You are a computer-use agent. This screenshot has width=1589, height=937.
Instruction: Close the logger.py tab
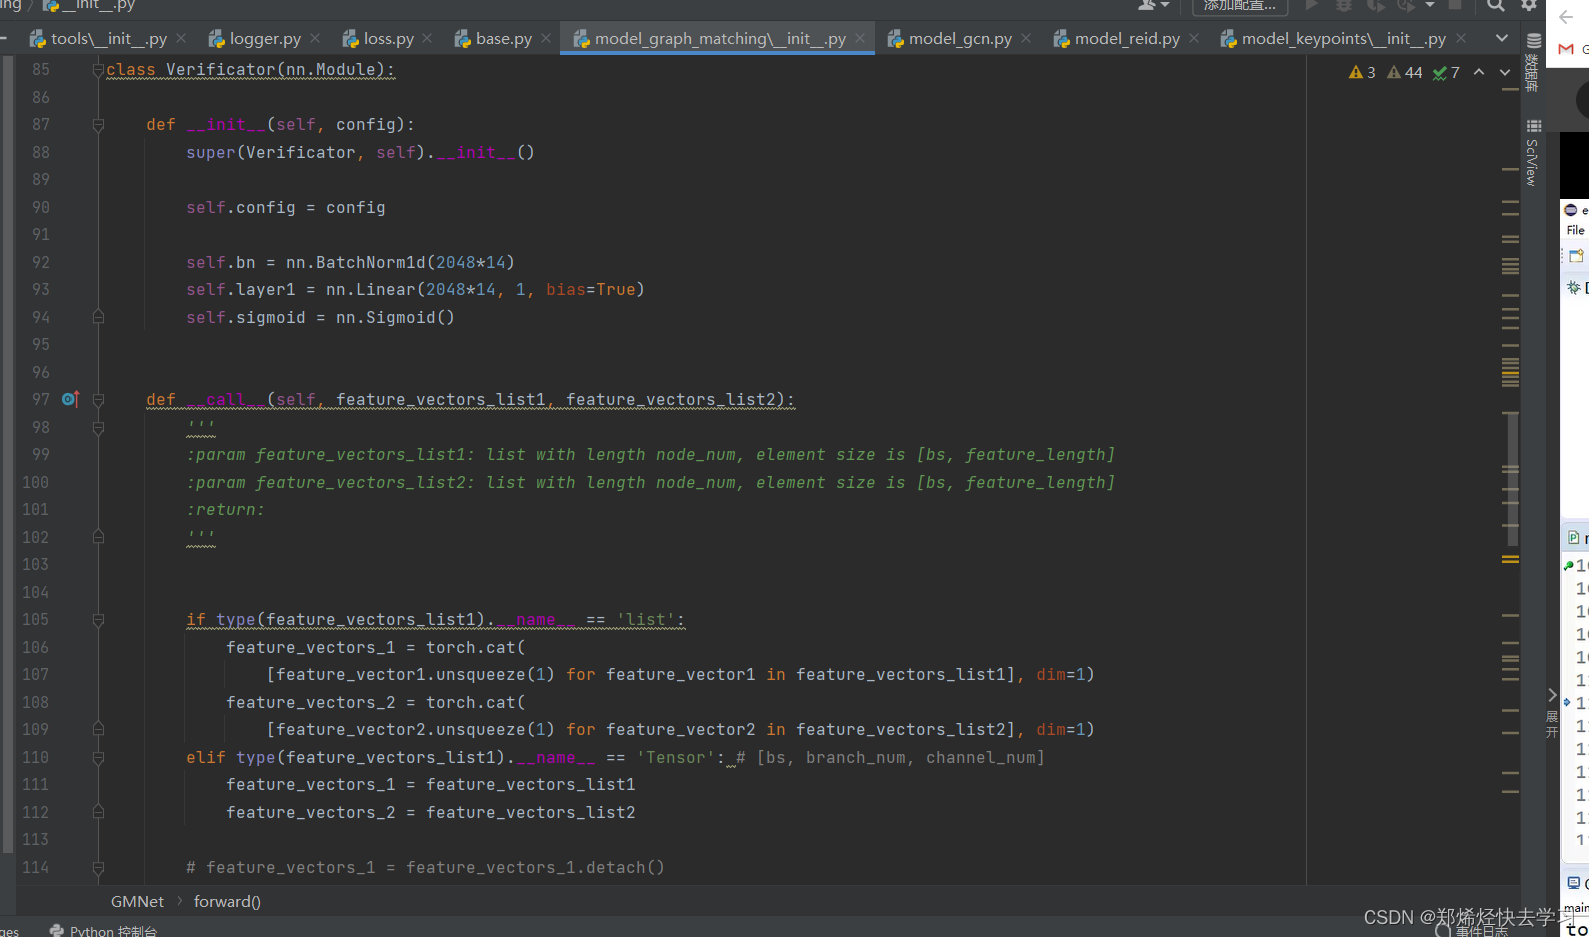pos(315,38)
